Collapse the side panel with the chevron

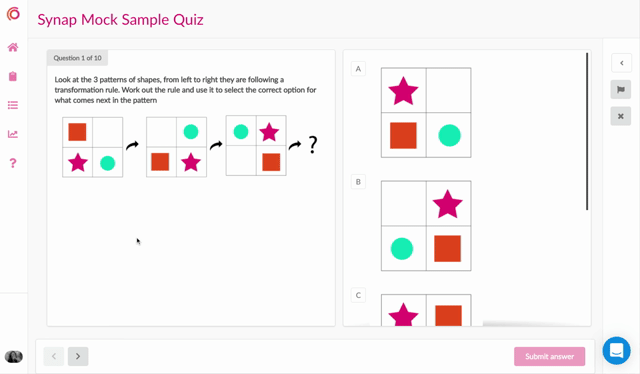click(621, 63)
